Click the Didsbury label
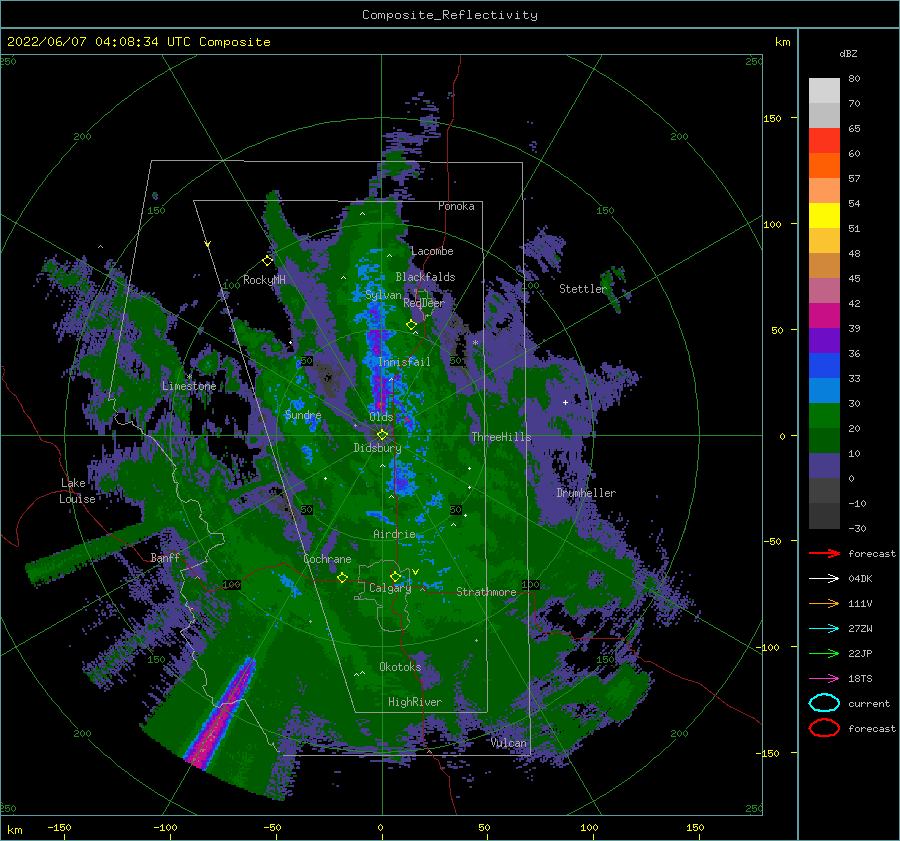This screenshot has height=841, width=900. coord(377,448)
